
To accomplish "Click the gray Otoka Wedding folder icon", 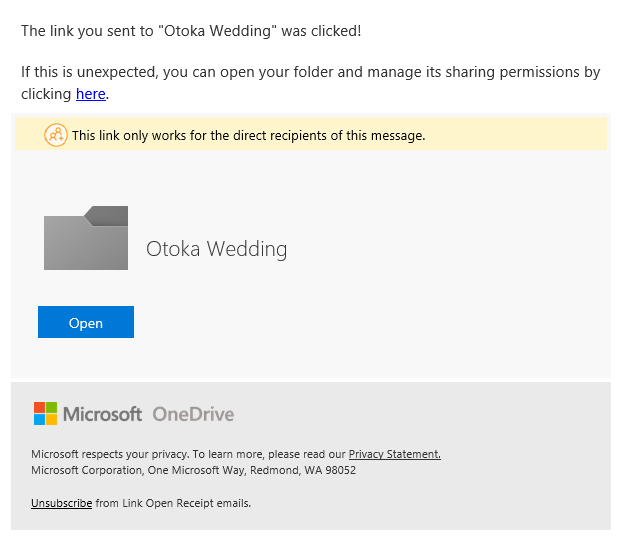I will pos(86,238).
